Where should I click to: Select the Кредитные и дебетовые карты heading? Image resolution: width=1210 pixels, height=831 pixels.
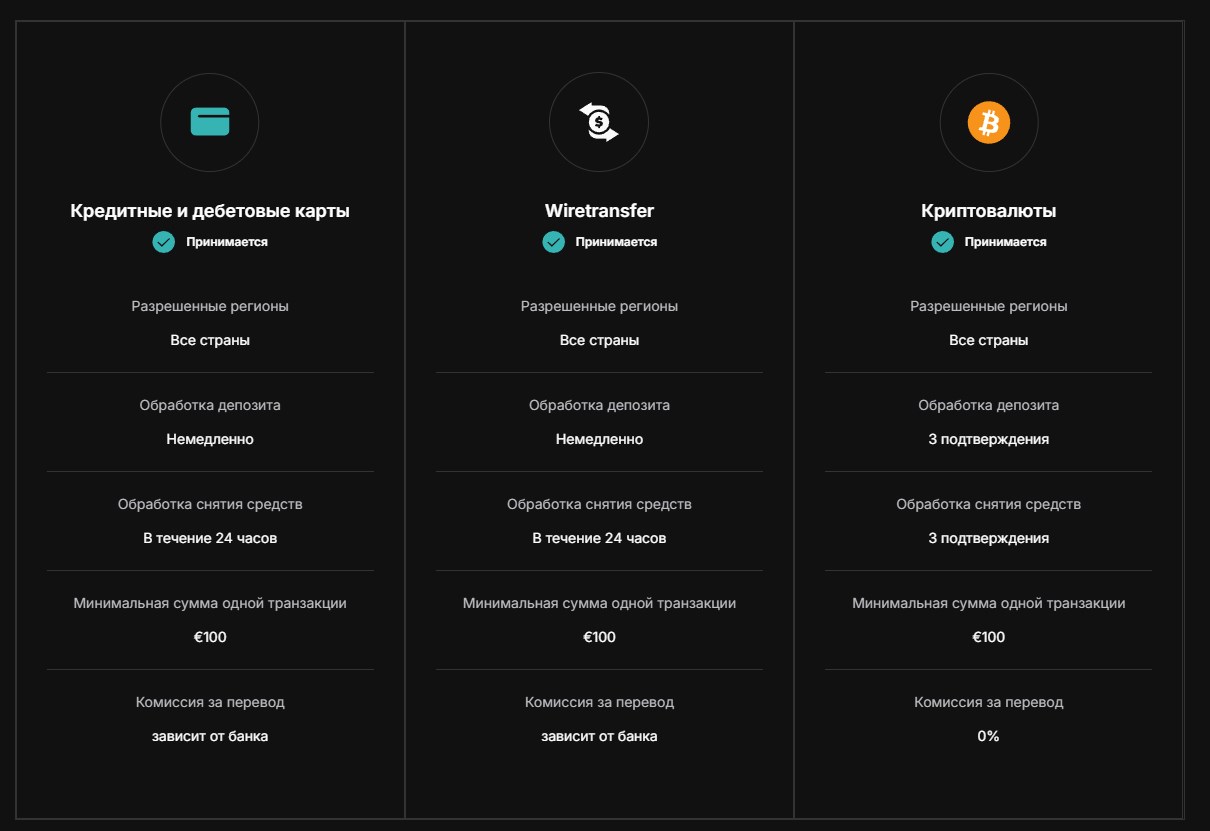(x=210, y=211)
